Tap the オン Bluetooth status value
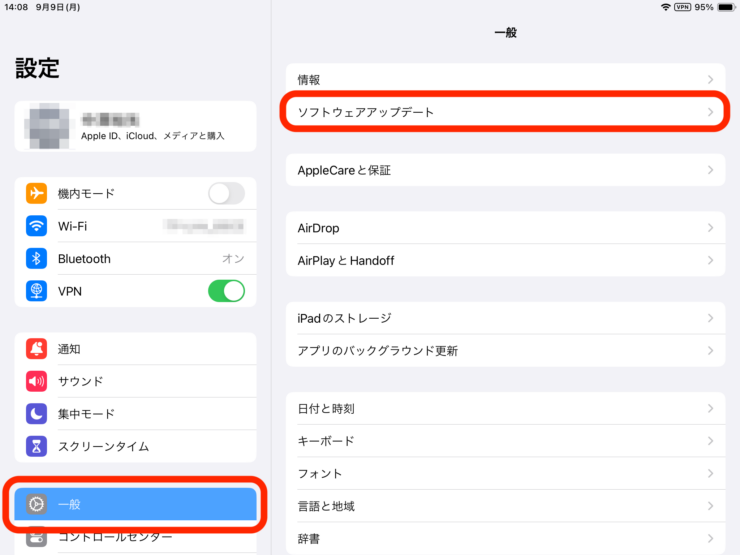 coord(233,259)
